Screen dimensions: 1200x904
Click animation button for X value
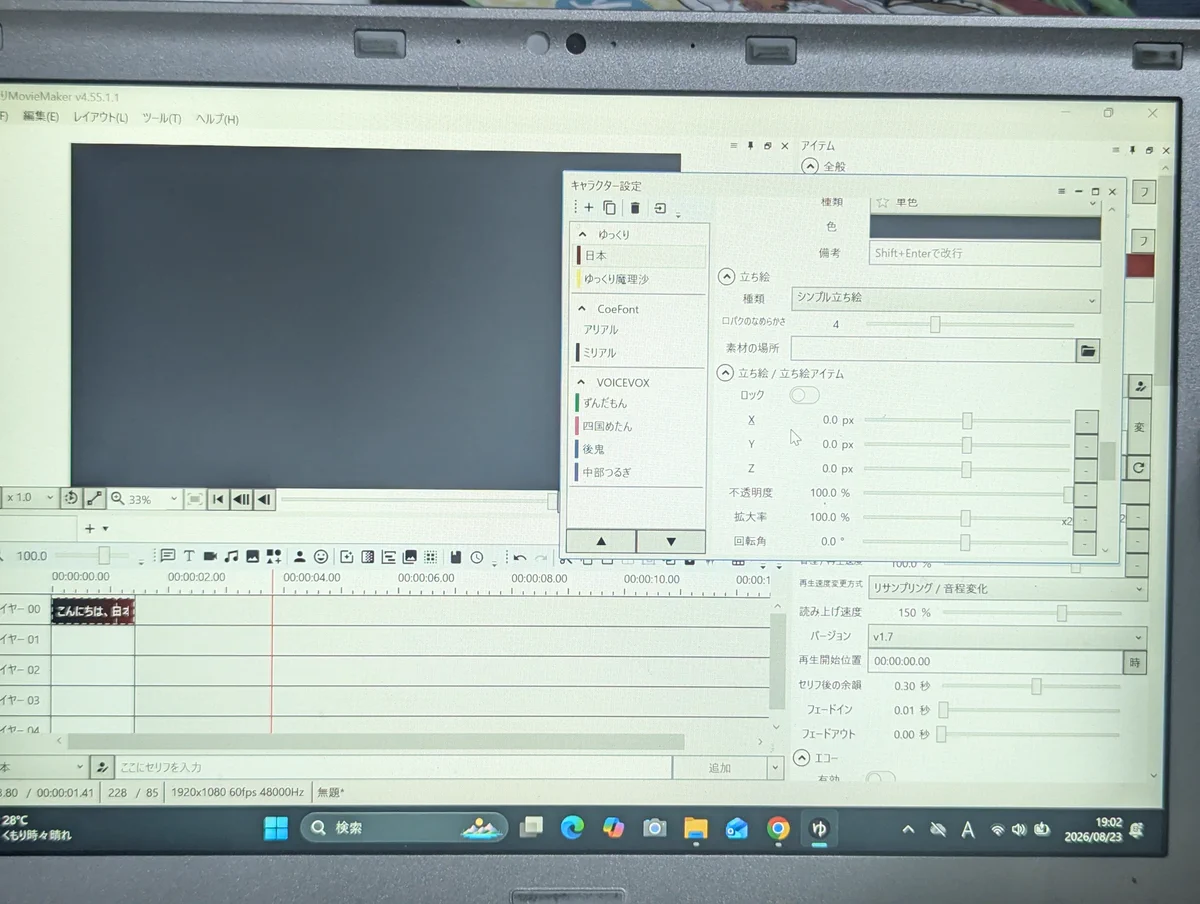(1086, 421)
